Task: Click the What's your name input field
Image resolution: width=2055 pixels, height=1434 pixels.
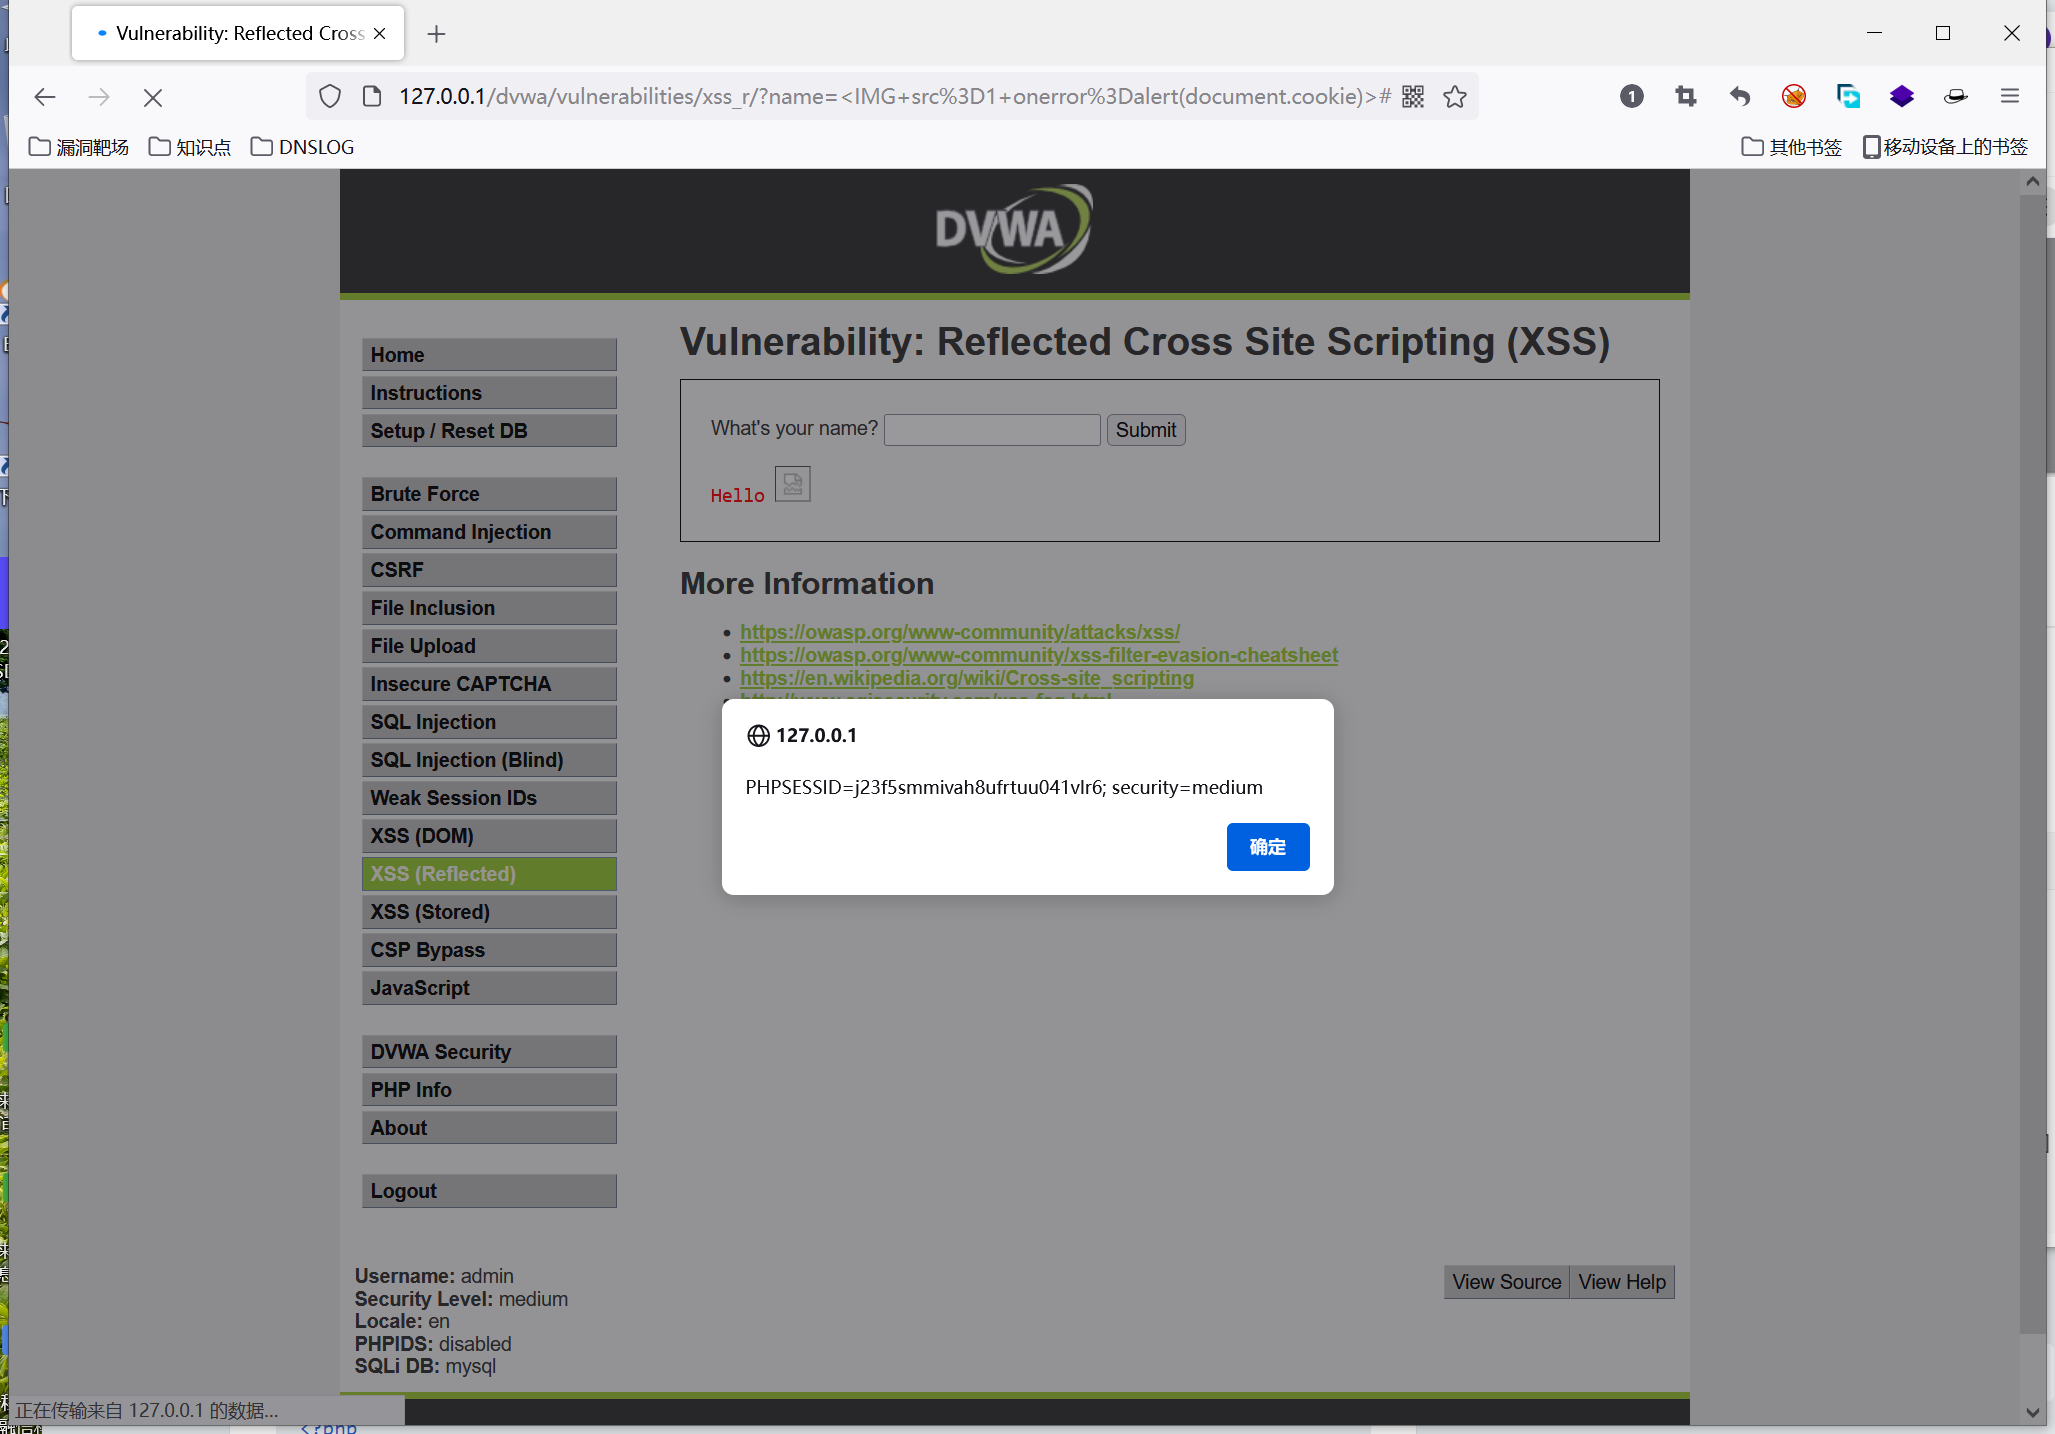Action: coord(992,428)
